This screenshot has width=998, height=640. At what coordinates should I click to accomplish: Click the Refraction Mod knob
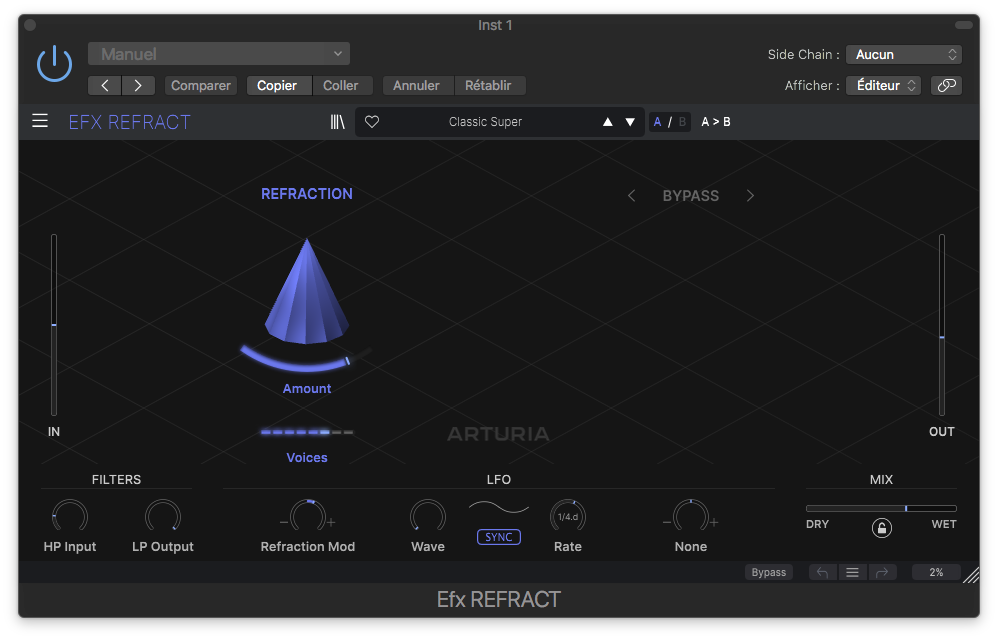[x=308, y=516]
